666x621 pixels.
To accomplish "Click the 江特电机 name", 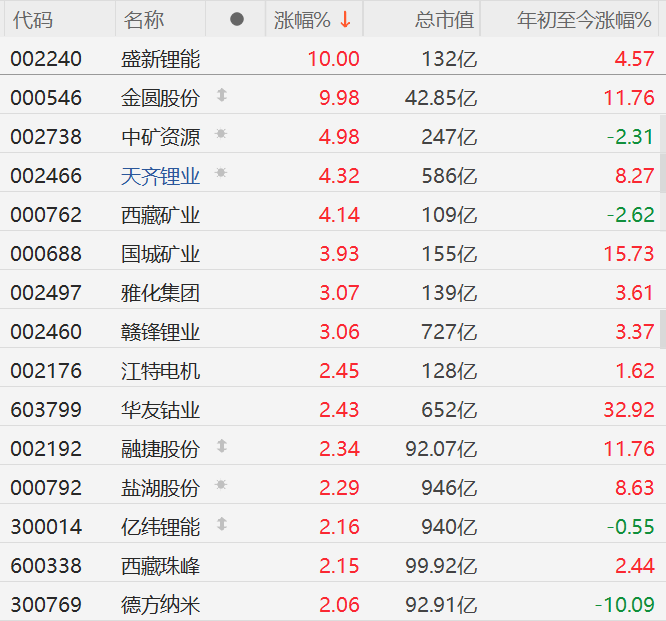I will pyautogui.click(x=161, y=371).
